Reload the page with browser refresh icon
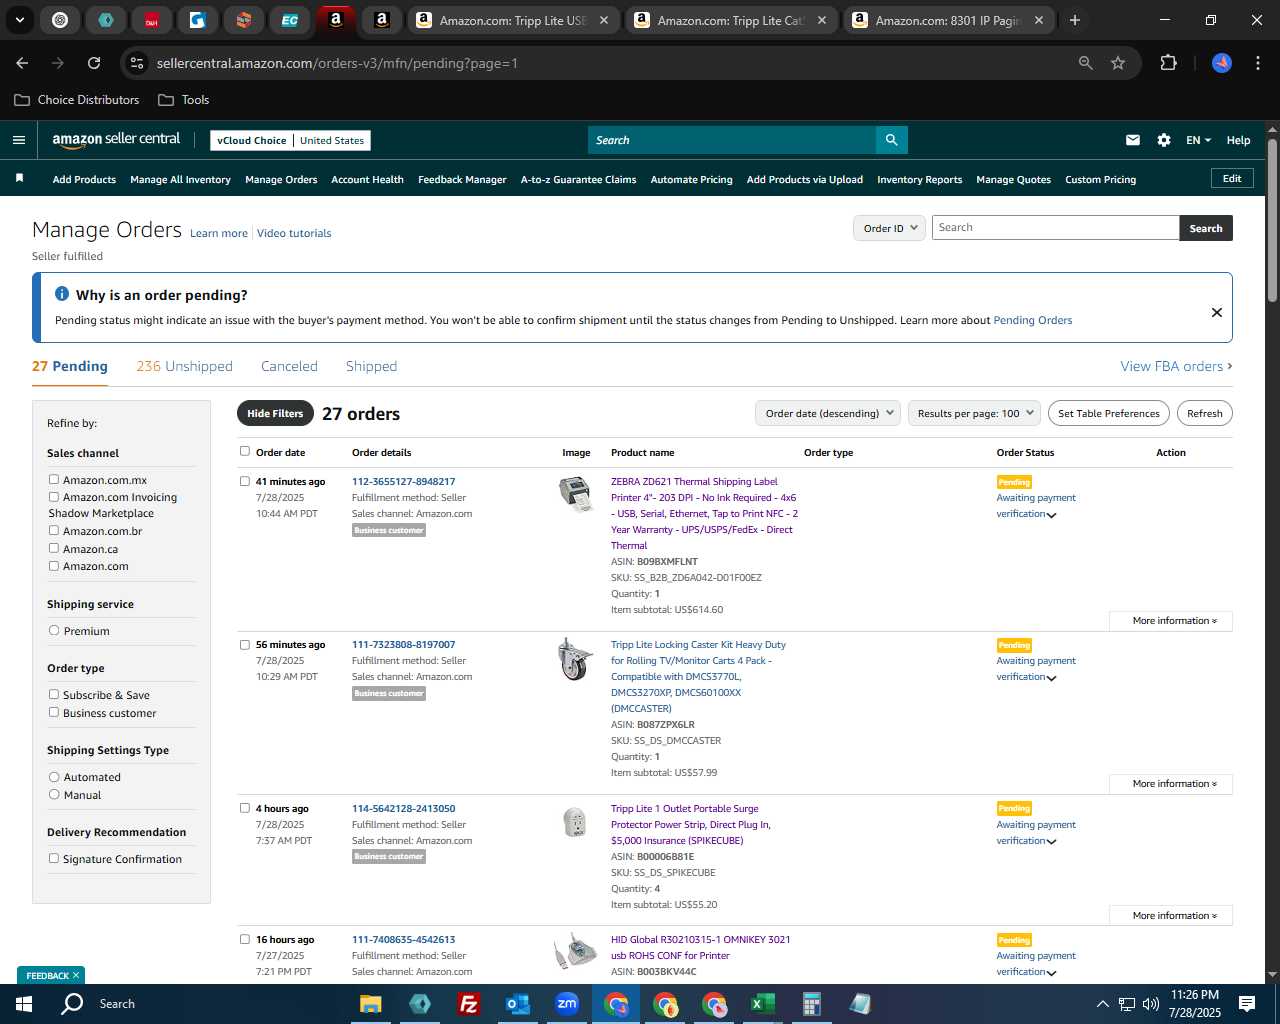The height and width of the screenshot is (1024, 1280). [94, 63]
